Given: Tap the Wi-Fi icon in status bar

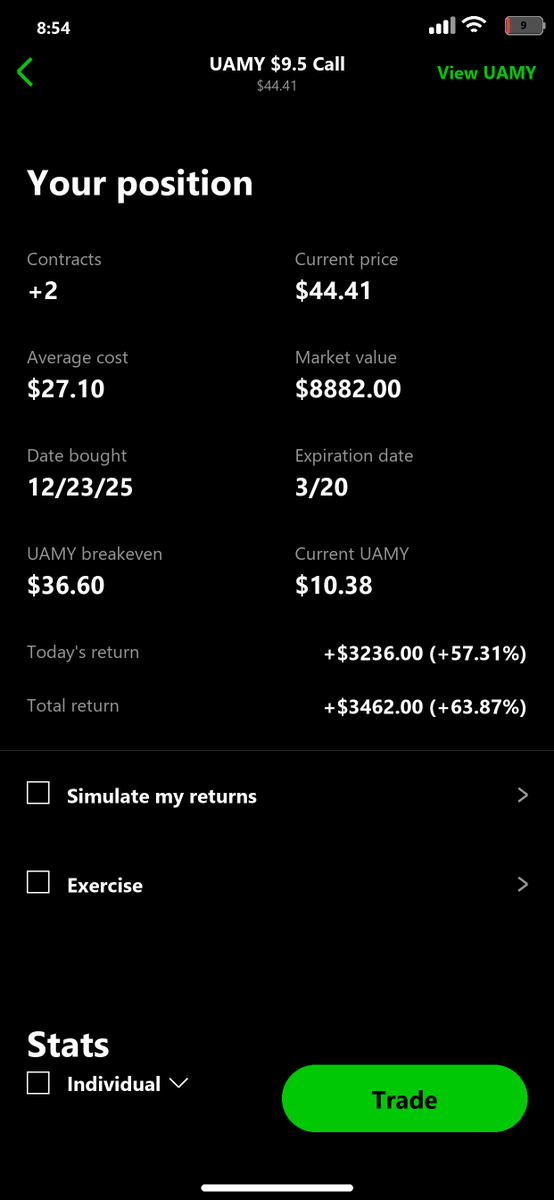Looking at the screenshot, I should coord(475,26).
